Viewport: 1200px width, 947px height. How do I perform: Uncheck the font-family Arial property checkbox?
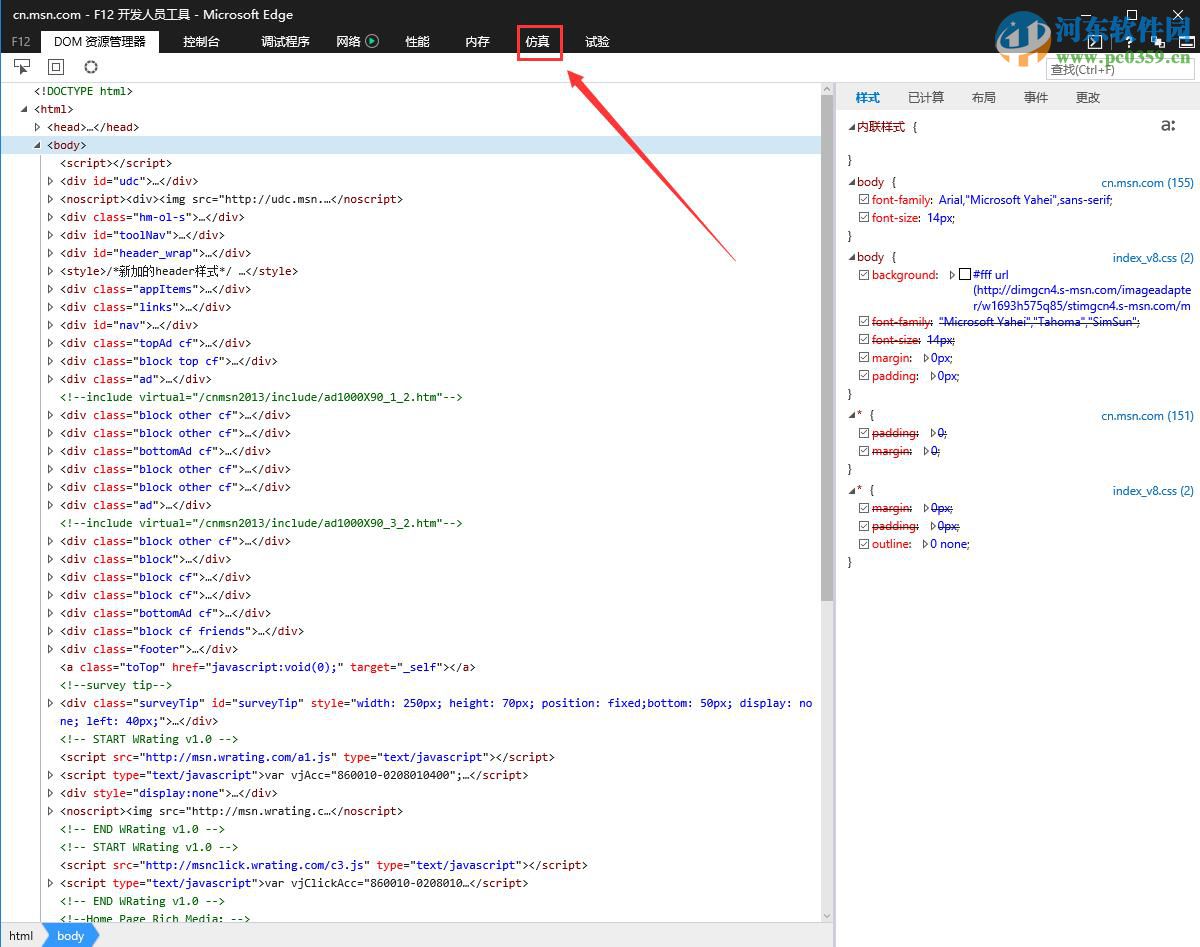pyautogui.click(x=864, y=200)
